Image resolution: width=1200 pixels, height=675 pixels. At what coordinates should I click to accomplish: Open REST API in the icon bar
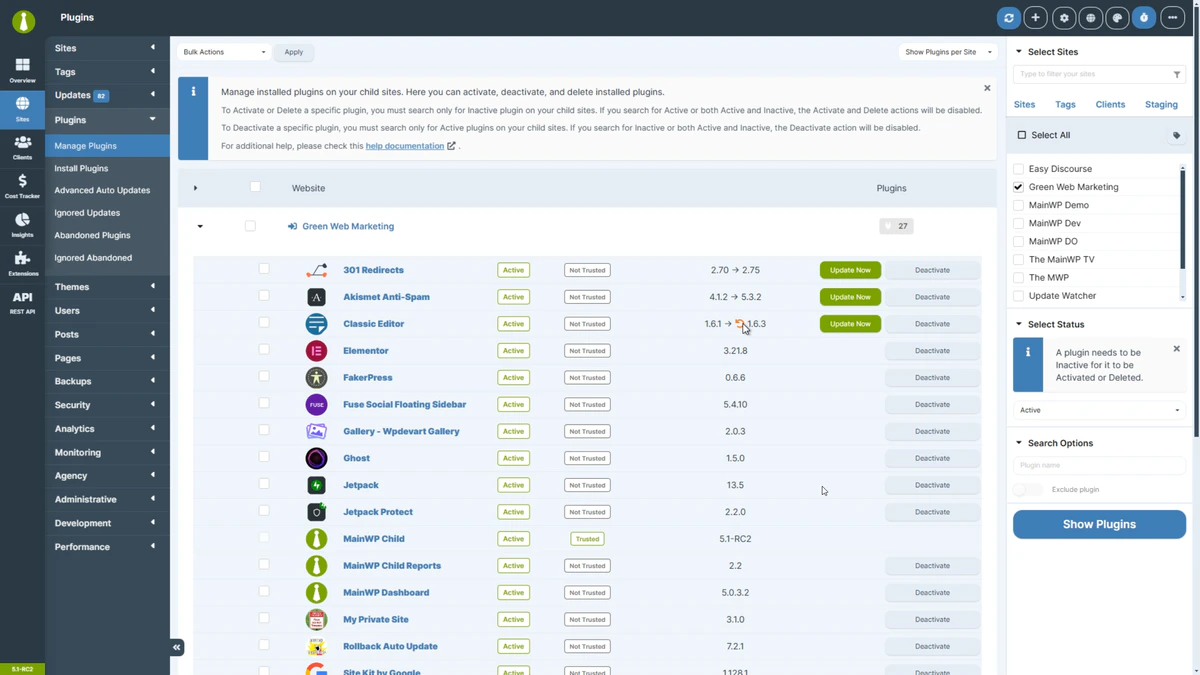click(x=22, y=303)
